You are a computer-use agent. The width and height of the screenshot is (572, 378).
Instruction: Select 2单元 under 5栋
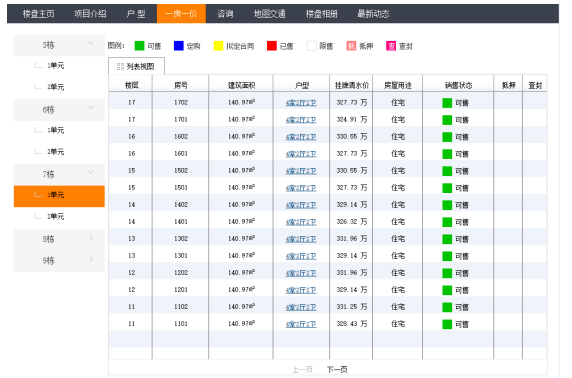(55, 87)
